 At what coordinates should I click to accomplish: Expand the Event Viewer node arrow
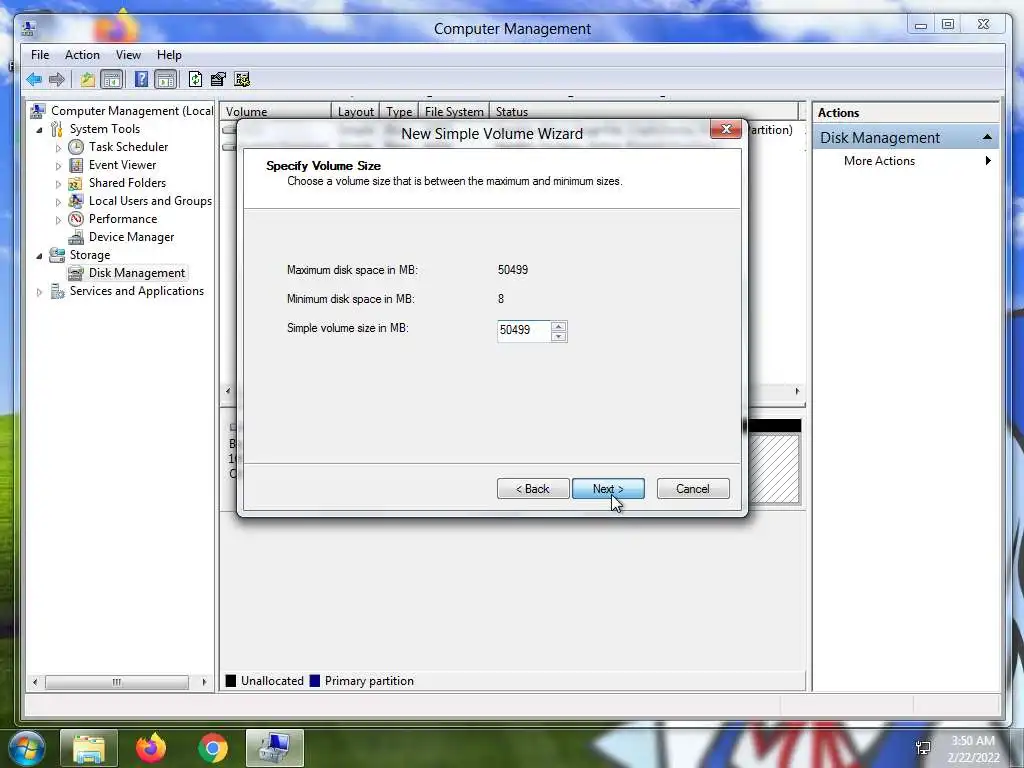coord(58,166)
